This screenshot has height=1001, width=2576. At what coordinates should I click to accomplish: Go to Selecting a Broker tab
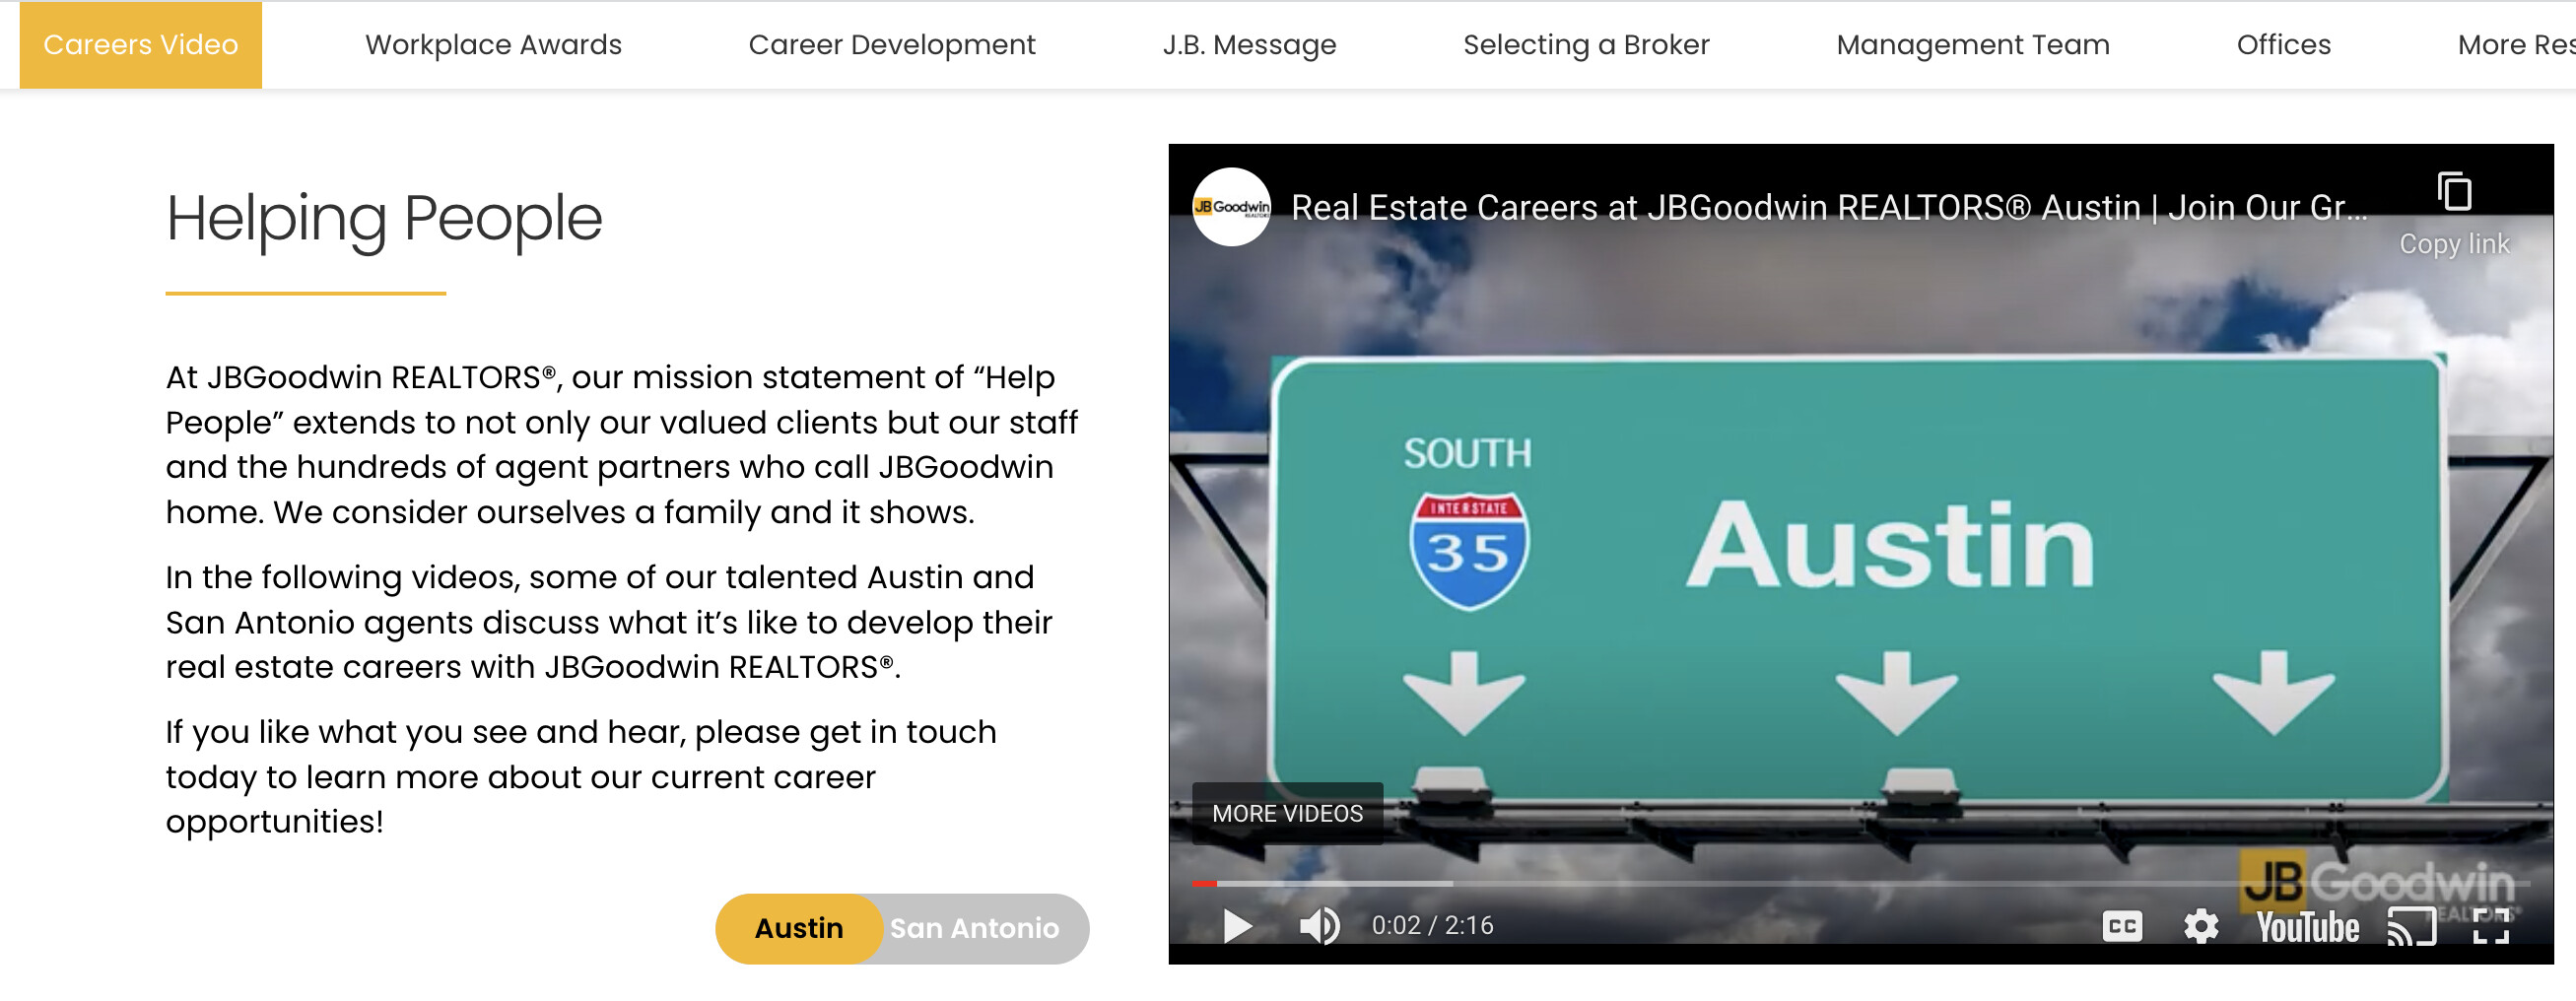[1586, 45]
